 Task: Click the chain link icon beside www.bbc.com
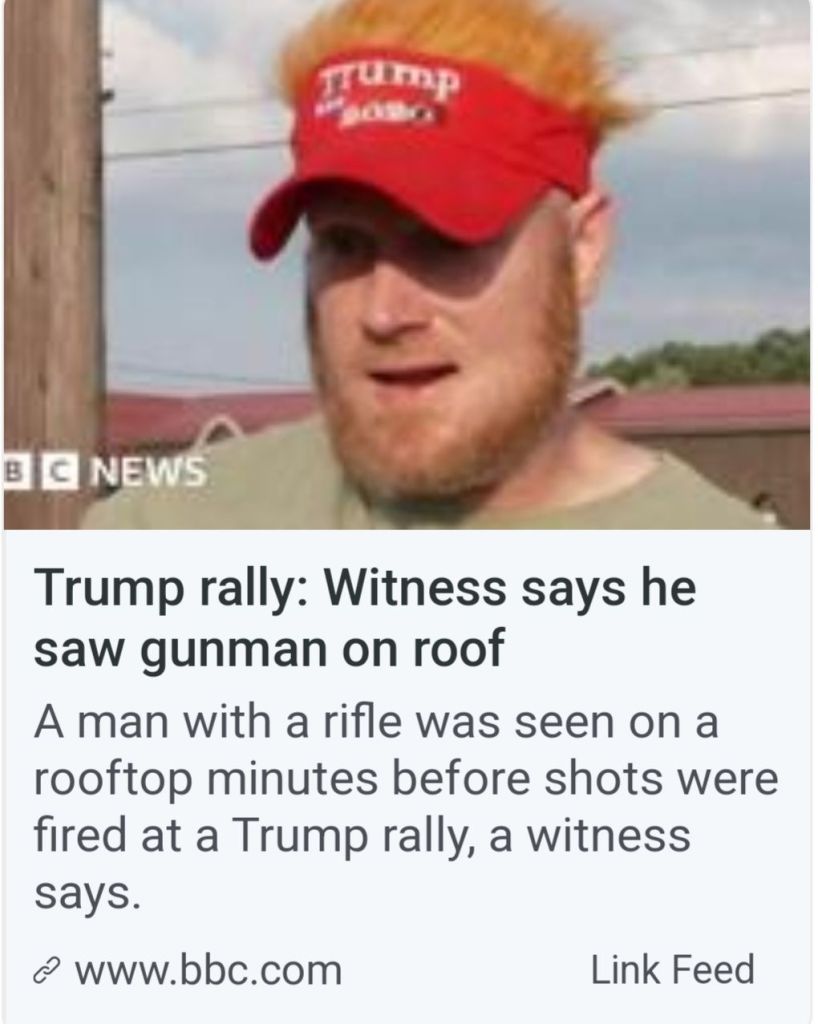coord(48,972)
